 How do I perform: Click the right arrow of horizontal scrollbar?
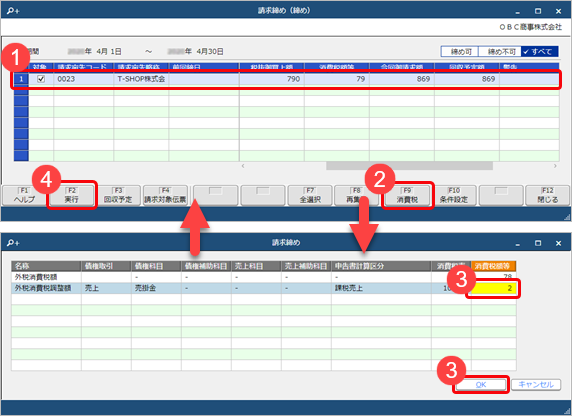tap(555, 166)
